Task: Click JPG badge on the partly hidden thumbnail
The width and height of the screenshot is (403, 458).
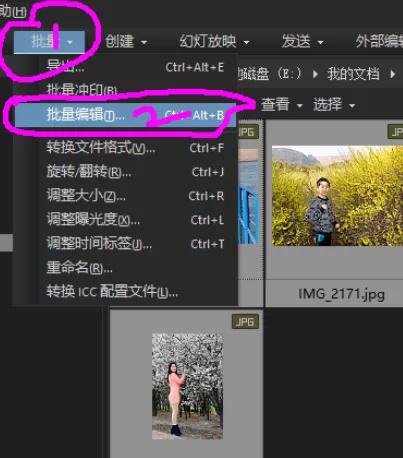Action: tap(248, 132)
